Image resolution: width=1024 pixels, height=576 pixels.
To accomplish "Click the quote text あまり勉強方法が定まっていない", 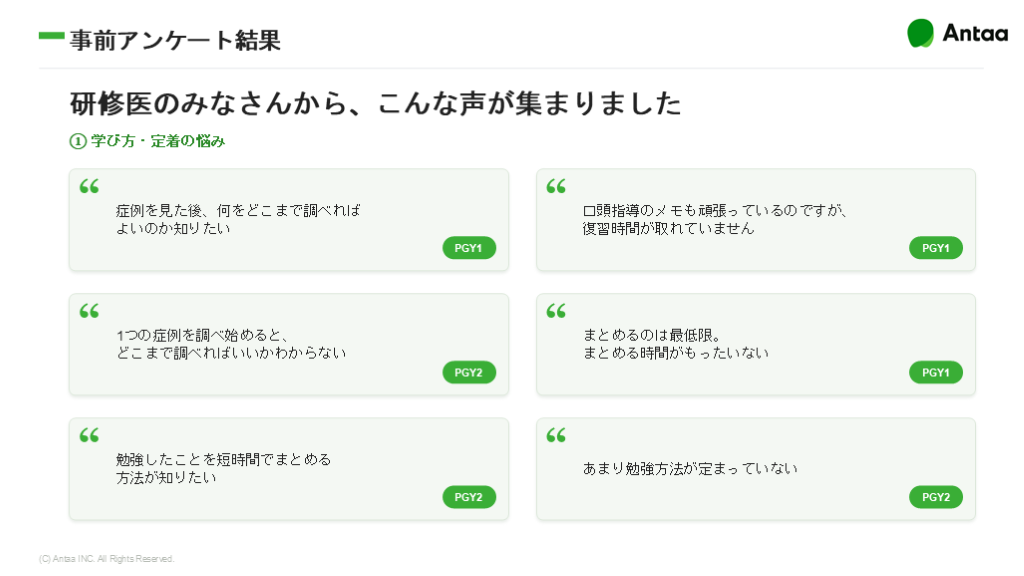I will pos(690,468).
